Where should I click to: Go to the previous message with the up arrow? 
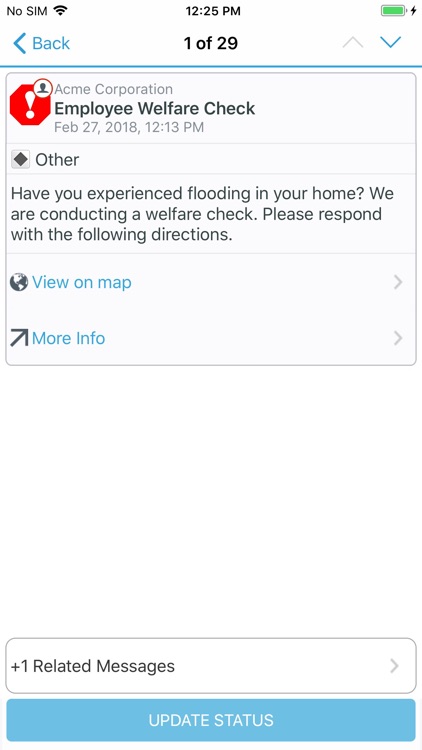(x=353, y=43)
